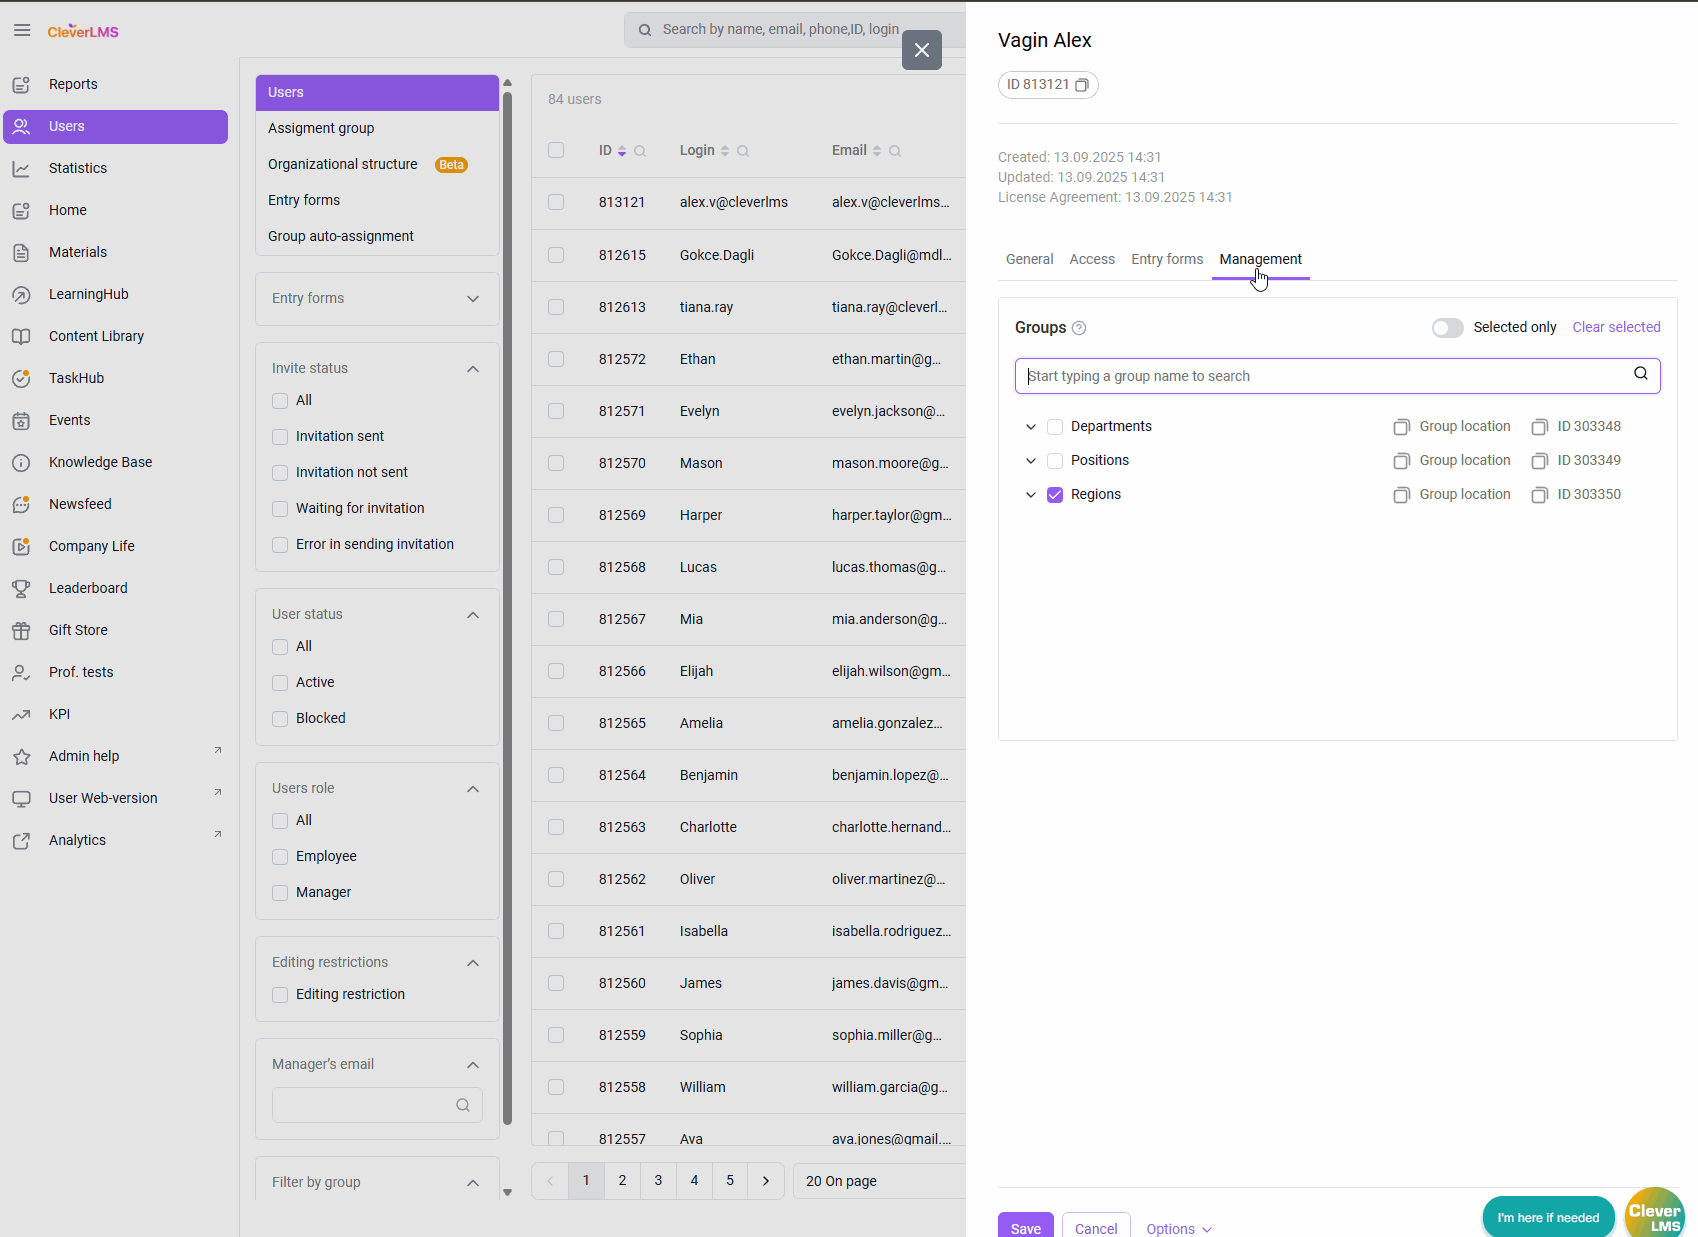Expand the Departments group tree
This screenshot has width=1698, height=1237.
pyautogui.click(x=1031, y=427)
